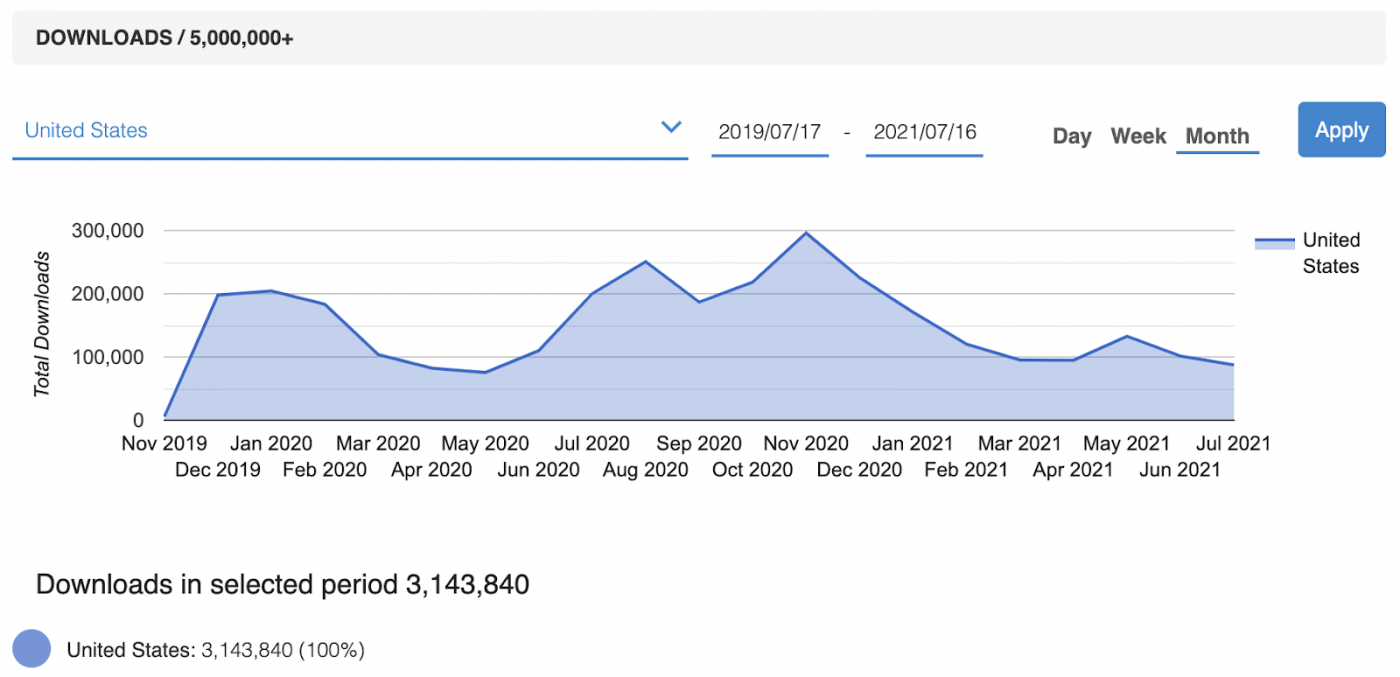Click the Aug 2020 x-axis label
Image resolution: width=1400 pixels, height=677 pixels.
[x=645, y=470]
